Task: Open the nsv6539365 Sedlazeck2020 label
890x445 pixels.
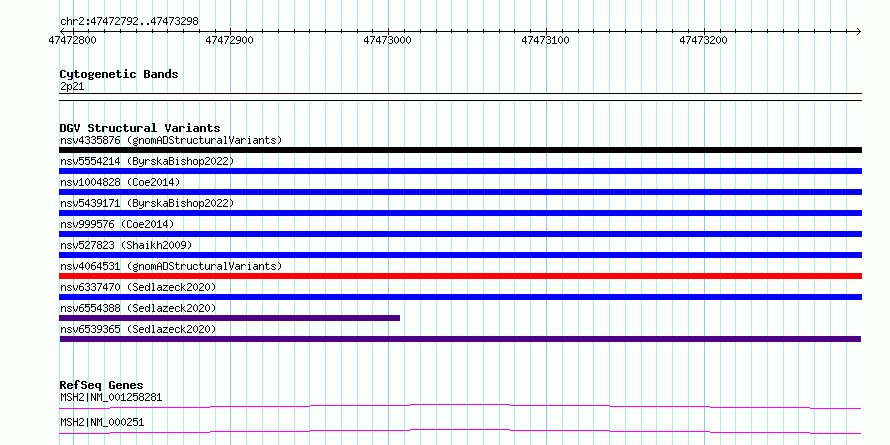Action: pyautogui.click(x=138, y=329)
